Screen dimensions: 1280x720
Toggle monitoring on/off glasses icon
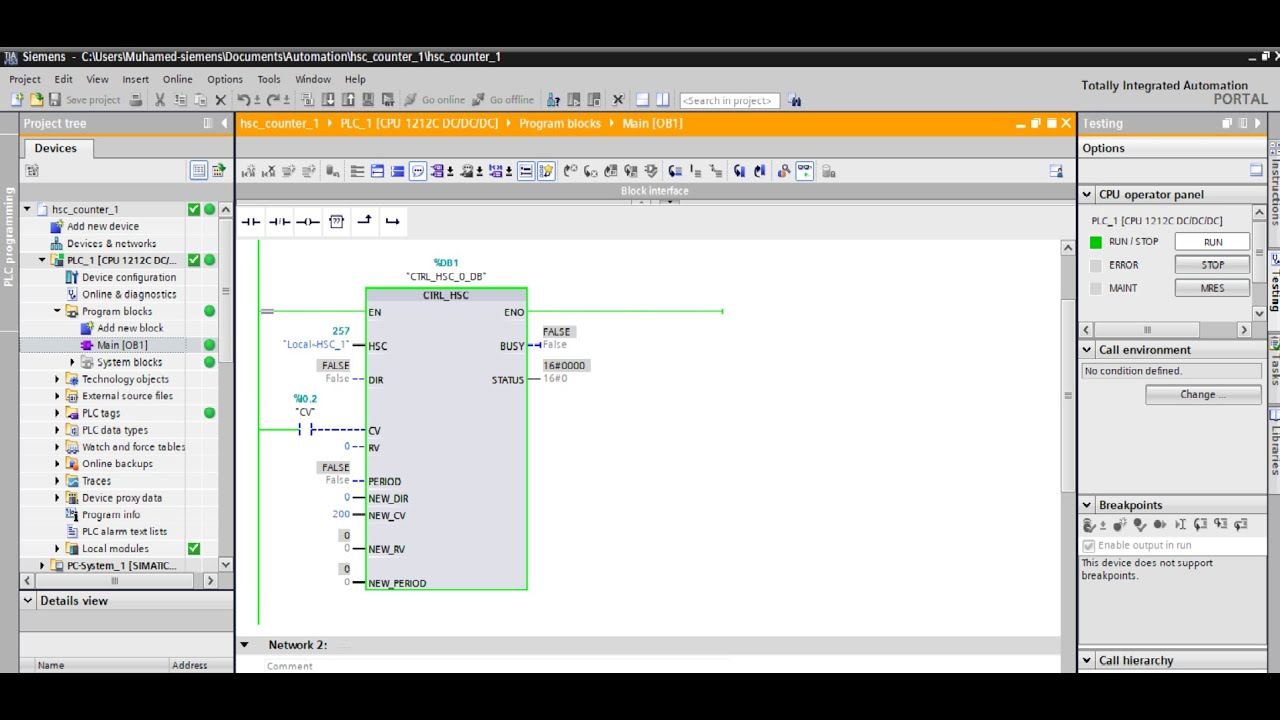pyautogui.click(x=805, y=171)
